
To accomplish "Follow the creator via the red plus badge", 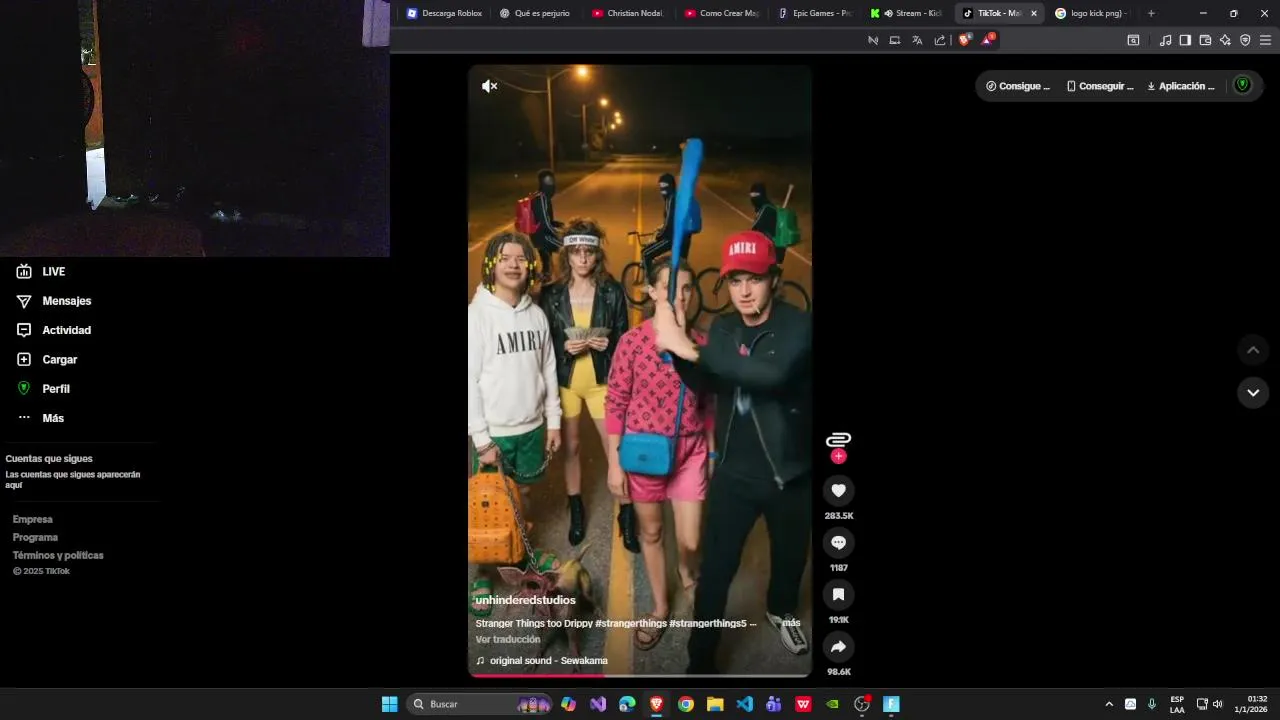I will [838, 456].
